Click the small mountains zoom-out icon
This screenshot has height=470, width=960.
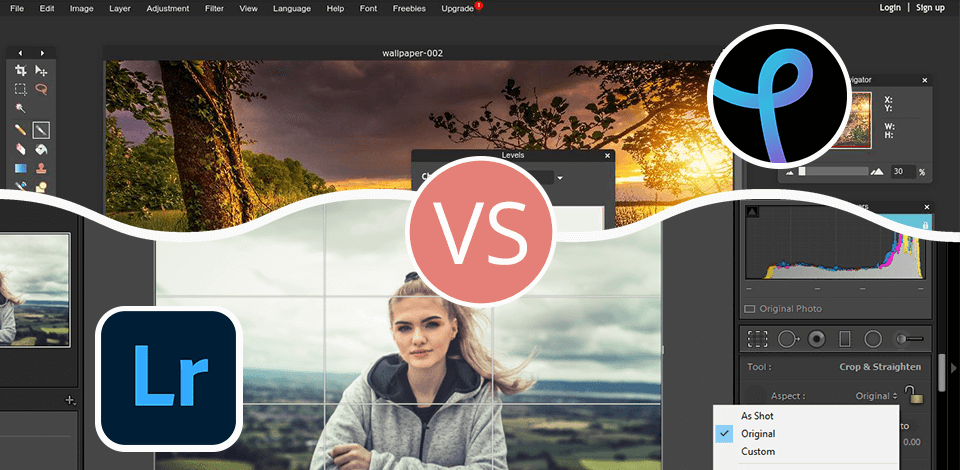pos(790,173)
